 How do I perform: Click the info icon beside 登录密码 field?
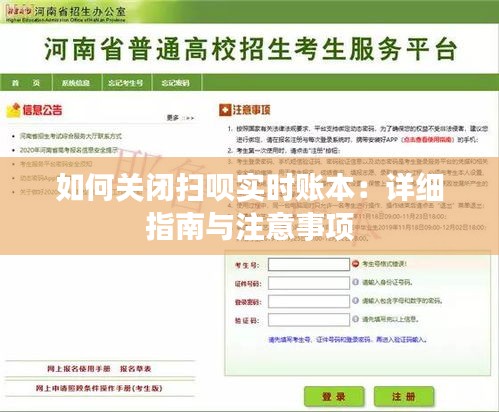(x=355, y=300)
